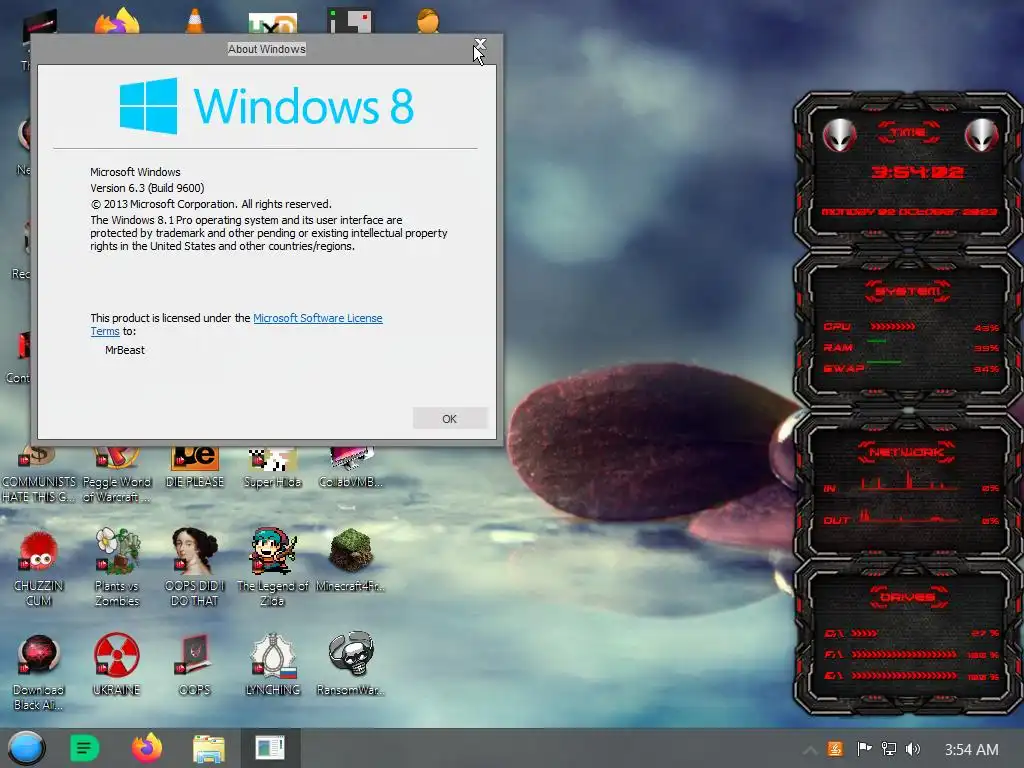Screen dimensions: 1024x768
Task: Click the Windows 8 logo banner
Action: coord(266,106)
